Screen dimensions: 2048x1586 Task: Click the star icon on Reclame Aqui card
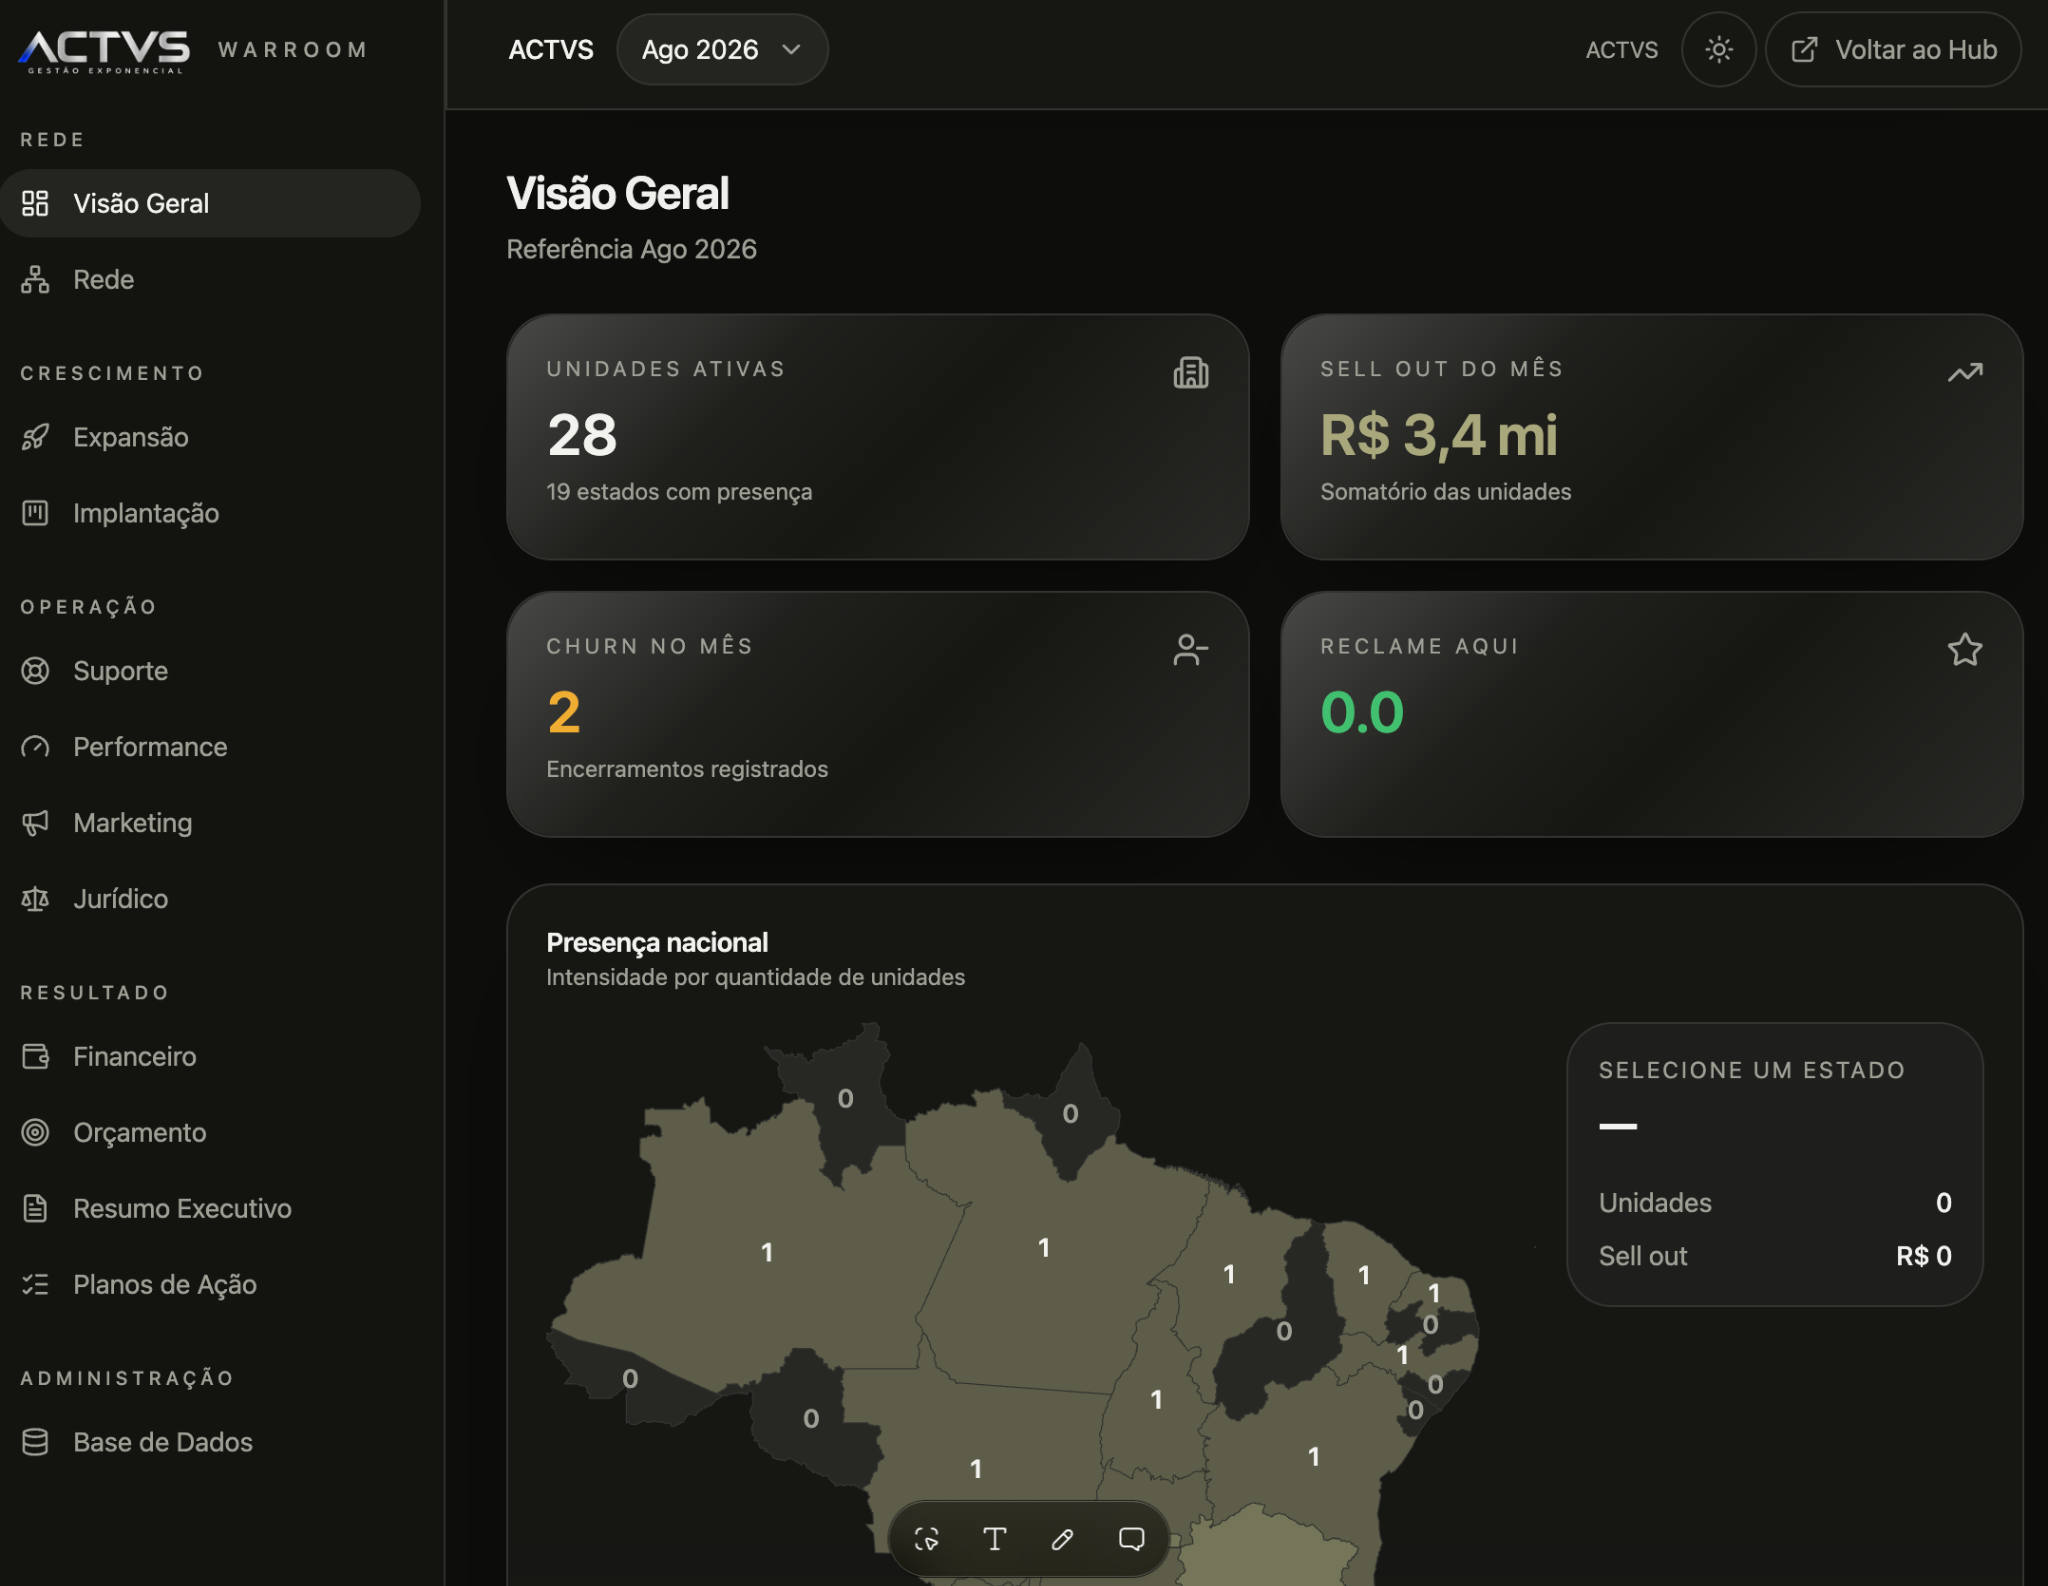tap(1965, 650)
